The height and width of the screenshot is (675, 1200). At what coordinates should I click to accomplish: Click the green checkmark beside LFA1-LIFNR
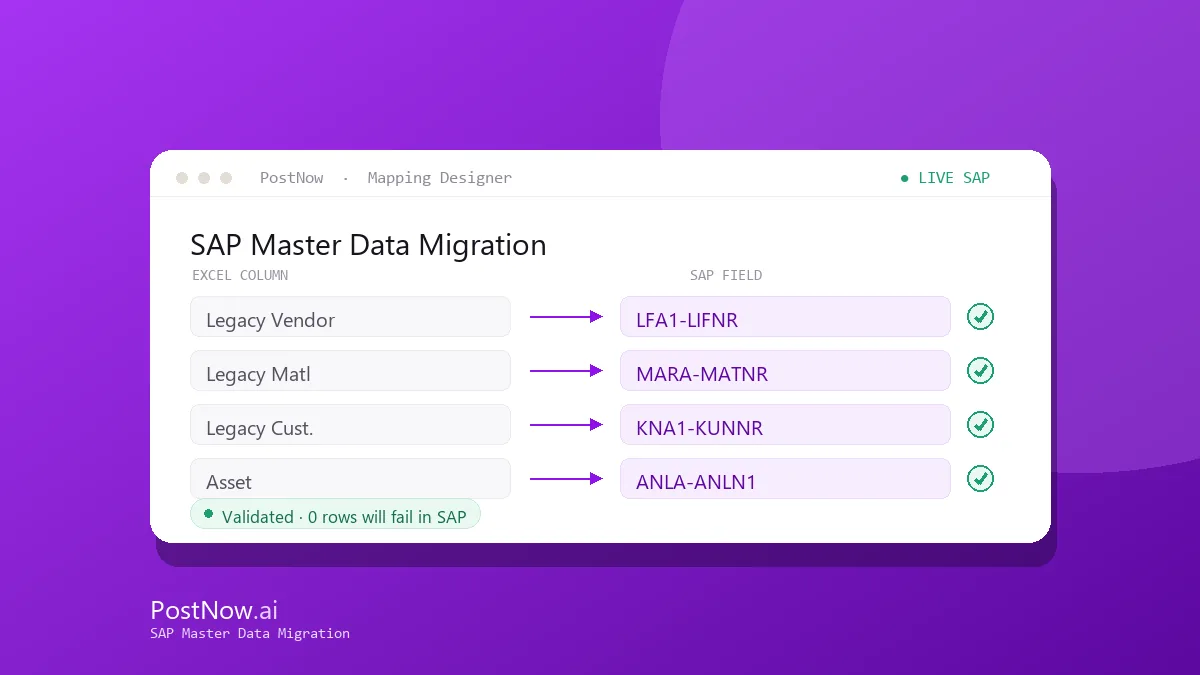point(980,317)
